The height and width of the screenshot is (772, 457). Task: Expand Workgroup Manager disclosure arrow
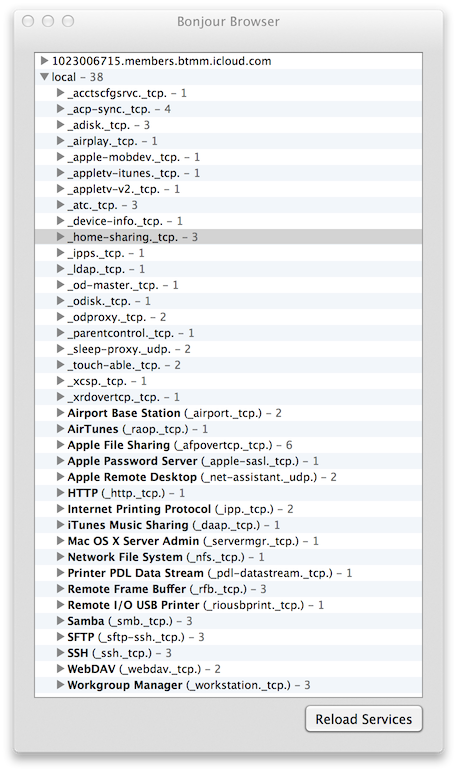tap(60, 685)
